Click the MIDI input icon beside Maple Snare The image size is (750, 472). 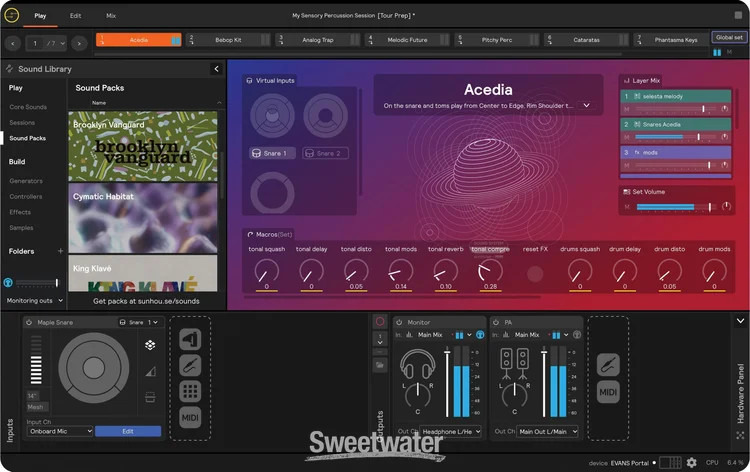(x=190, y=417)
